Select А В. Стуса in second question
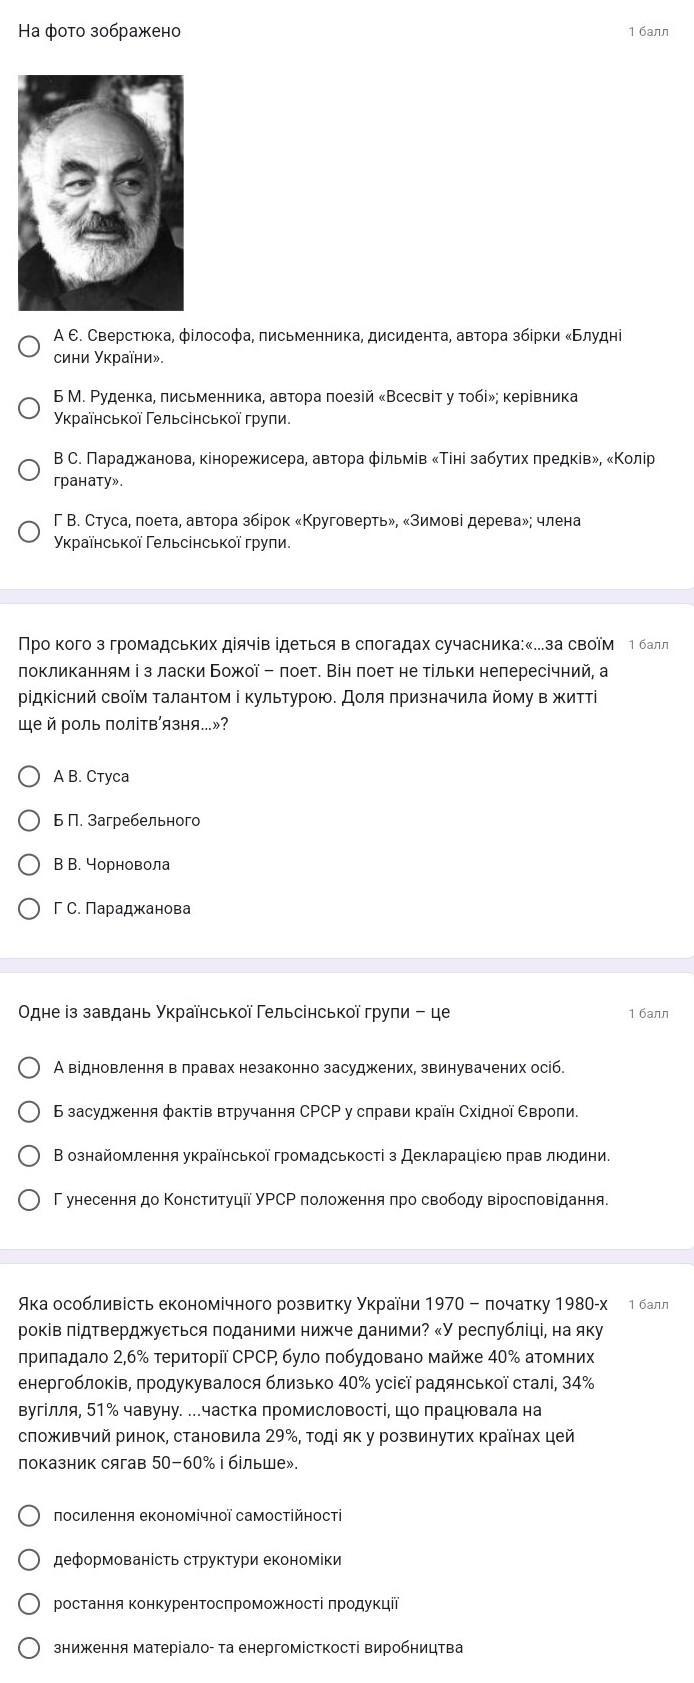This screenshot has width=694, height=1683. click(30, 776)
